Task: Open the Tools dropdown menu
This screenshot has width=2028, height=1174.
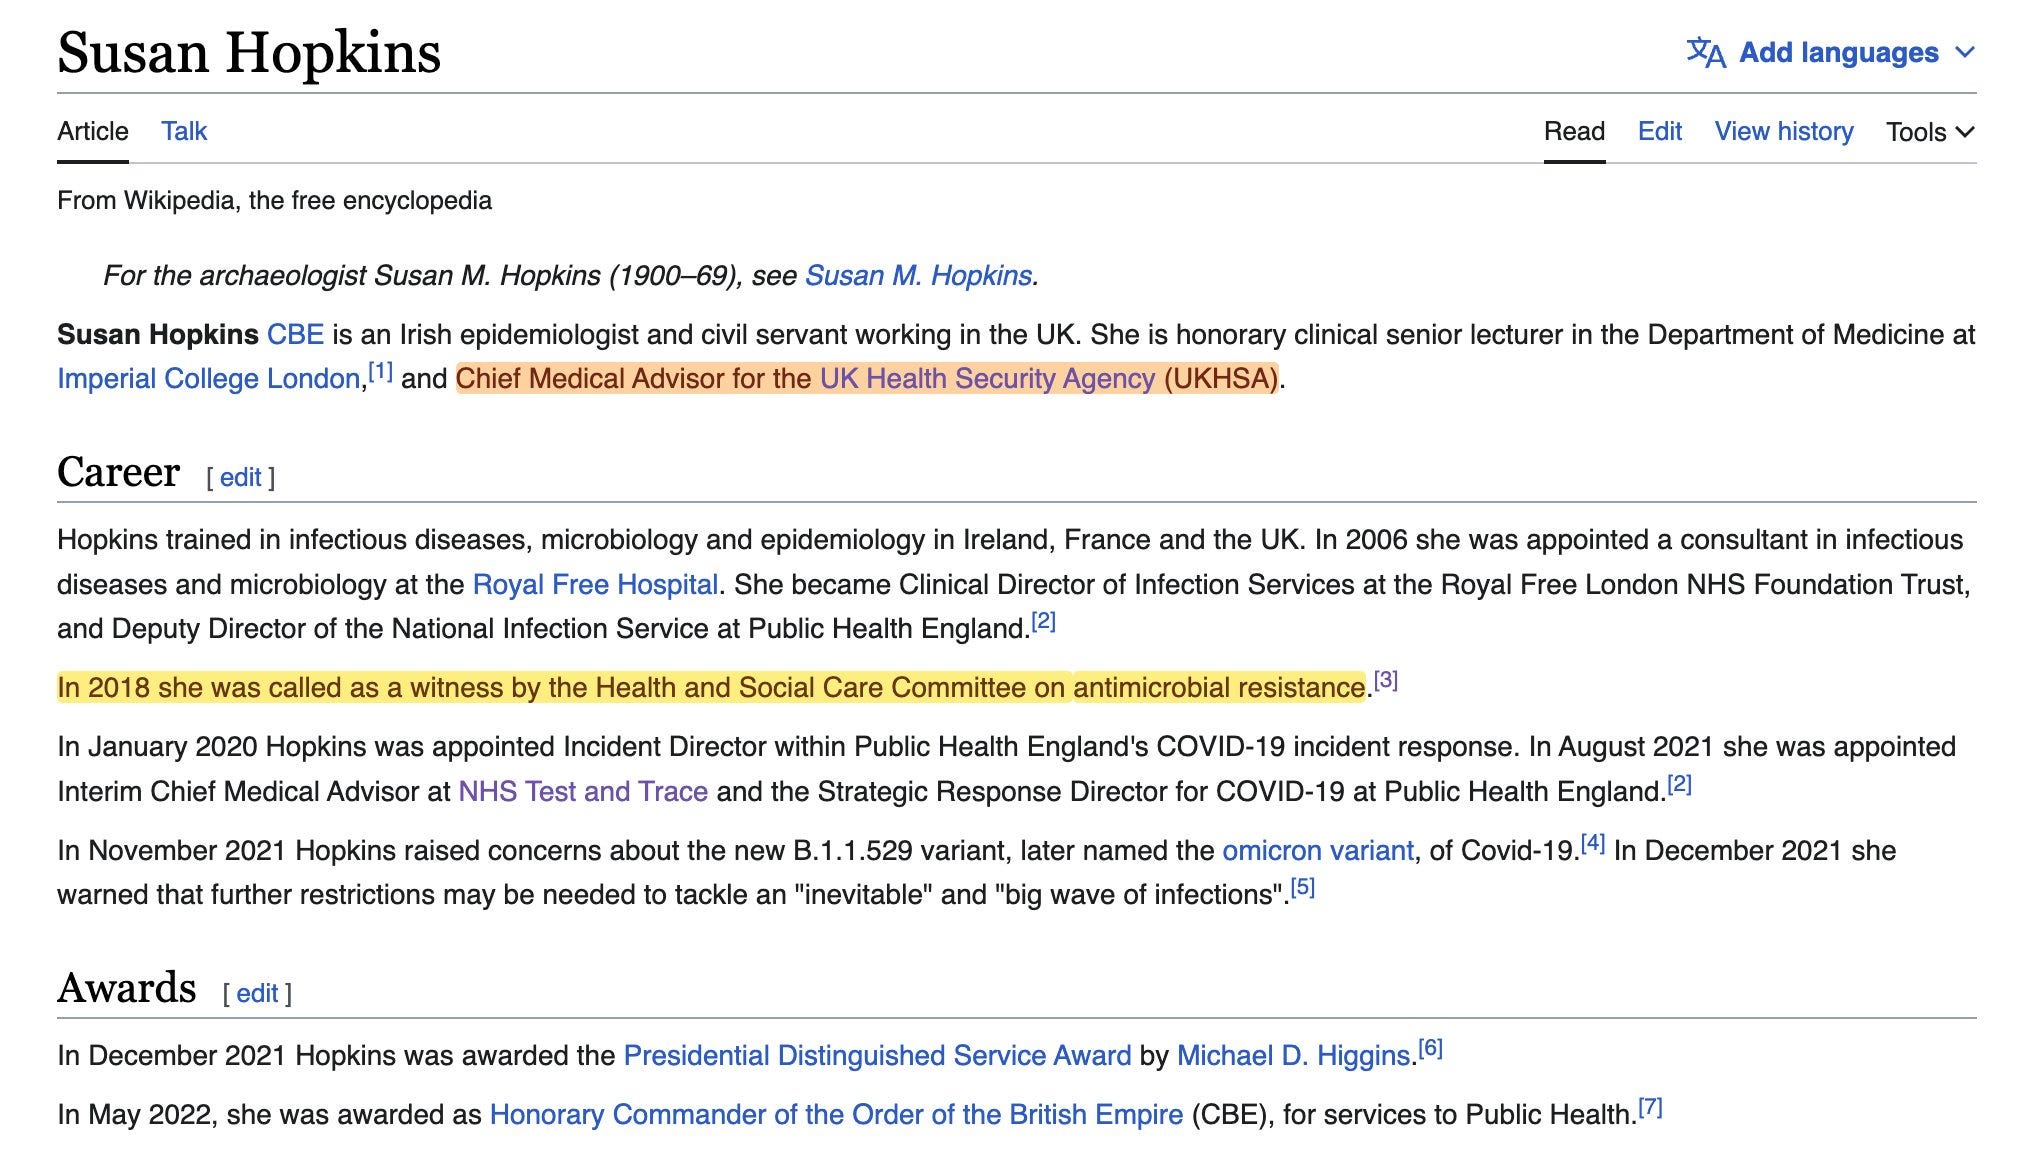Action: pyautogui.click(x=1930, y=132)
